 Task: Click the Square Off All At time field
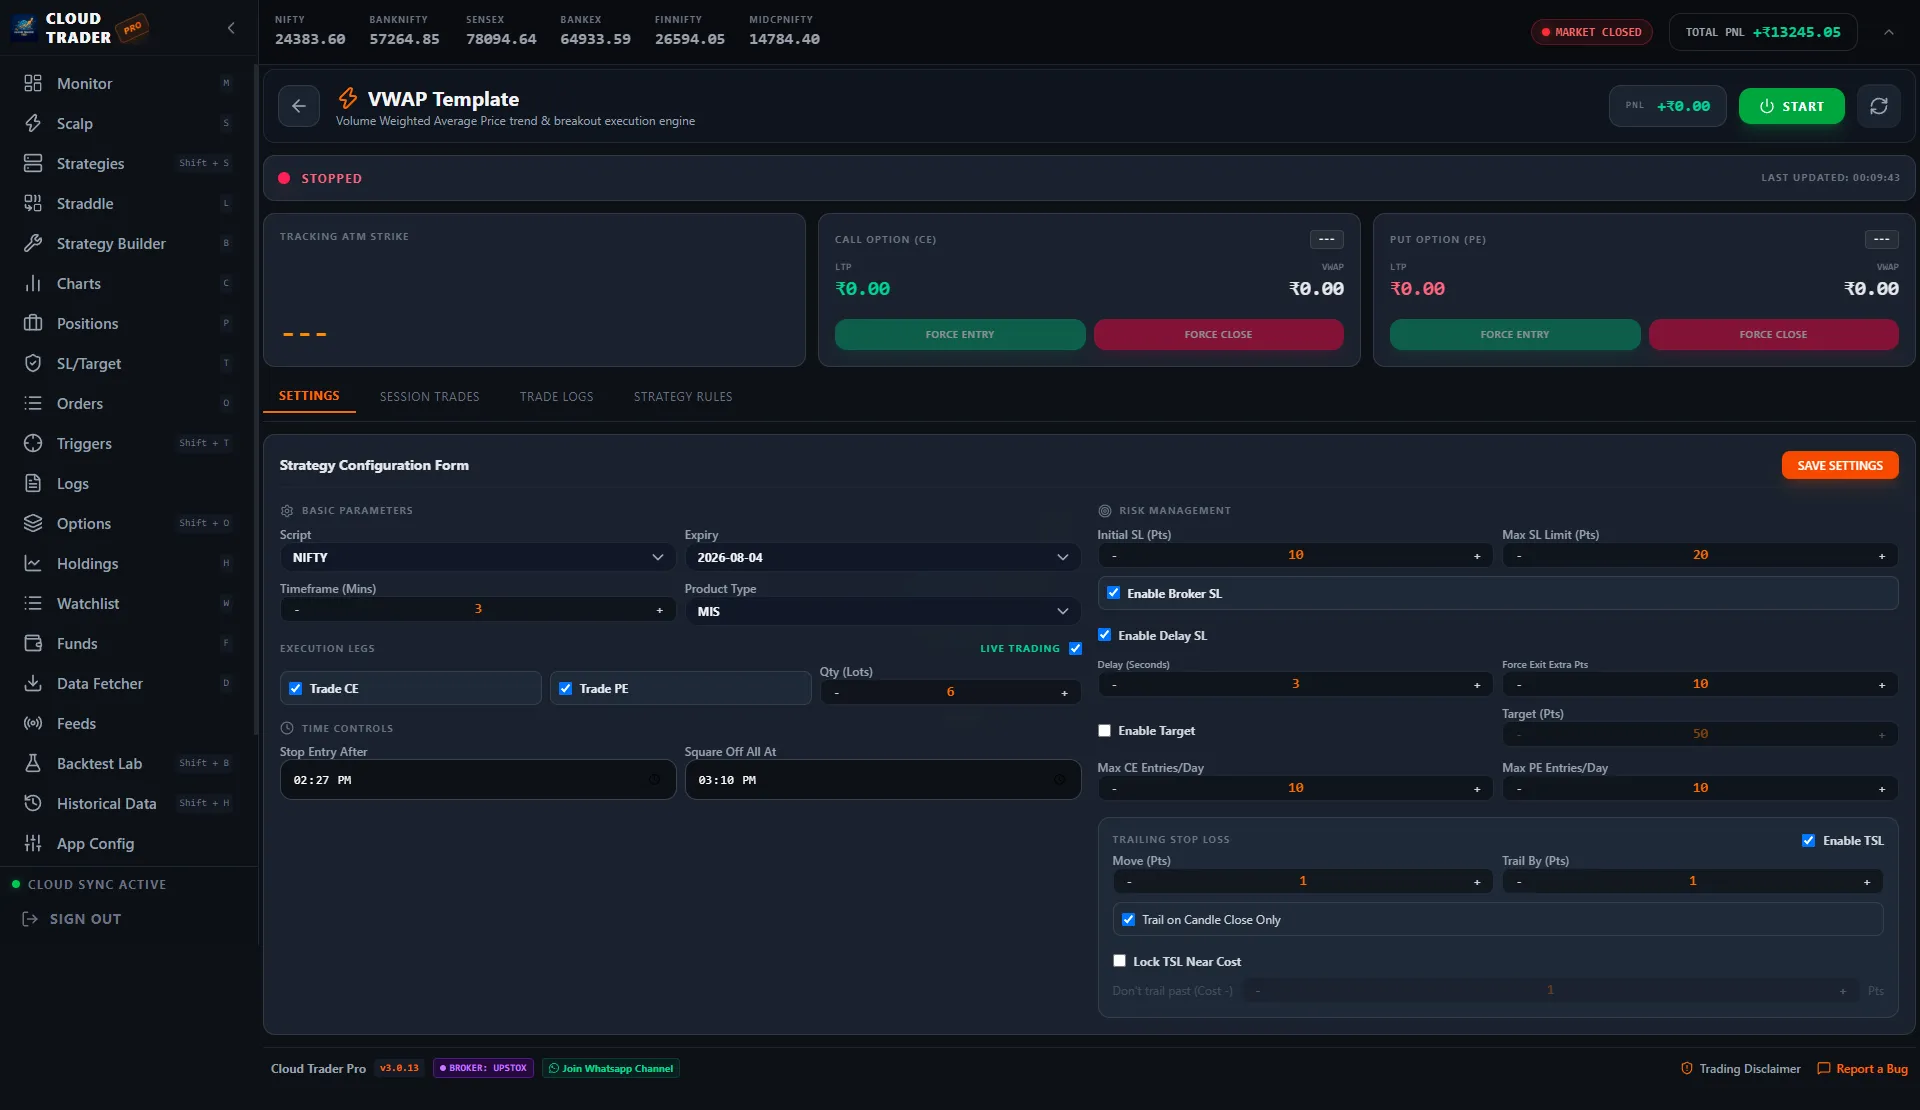882,780
